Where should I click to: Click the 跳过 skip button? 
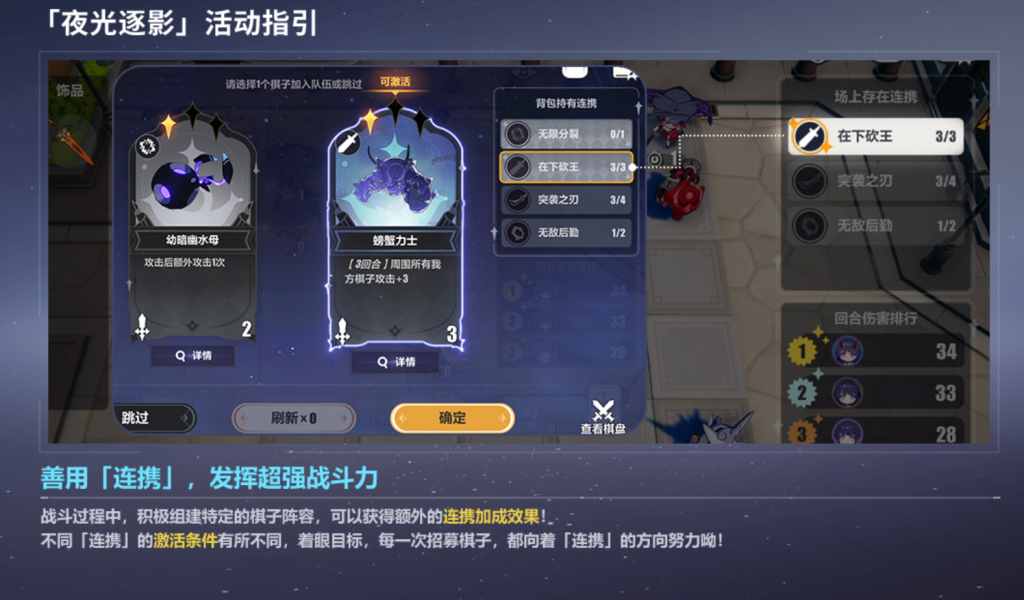point(154,418)
